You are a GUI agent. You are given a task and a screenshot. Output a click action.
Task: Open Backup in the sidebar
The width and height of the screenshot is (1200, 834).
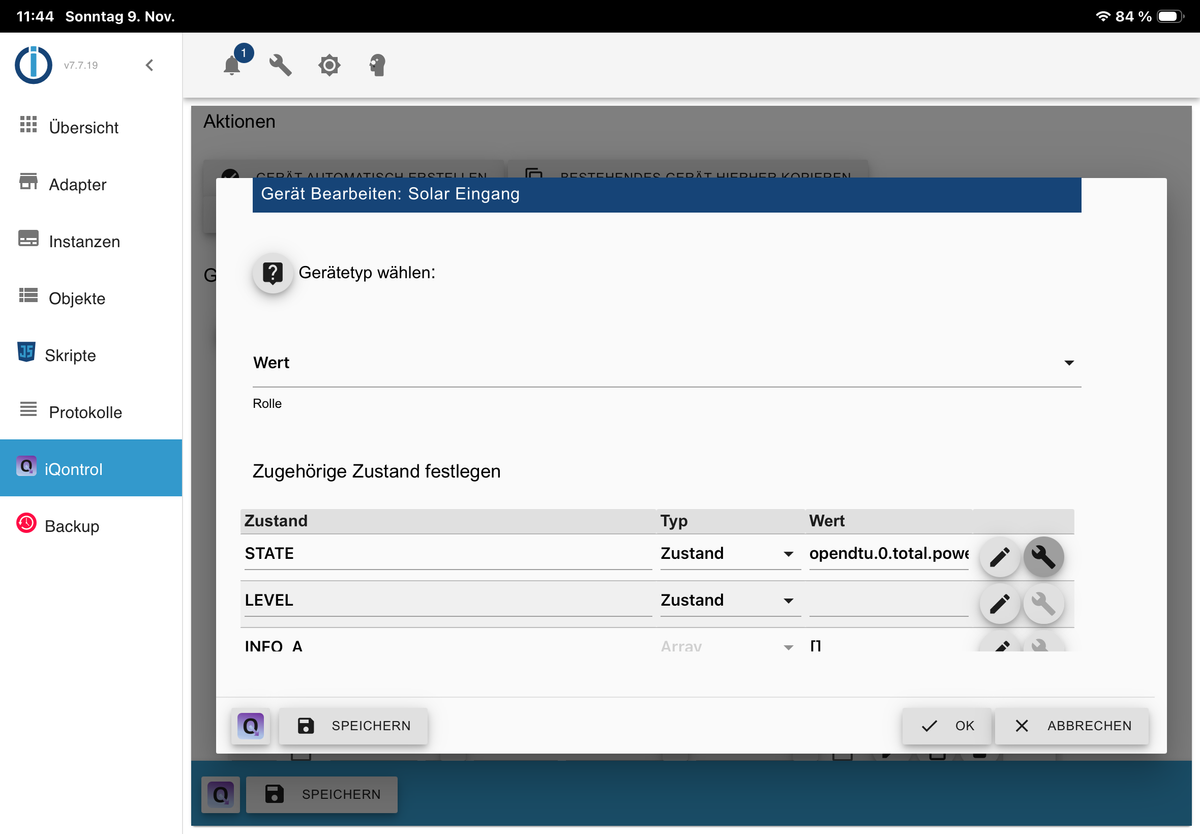[x=91, y=526]
